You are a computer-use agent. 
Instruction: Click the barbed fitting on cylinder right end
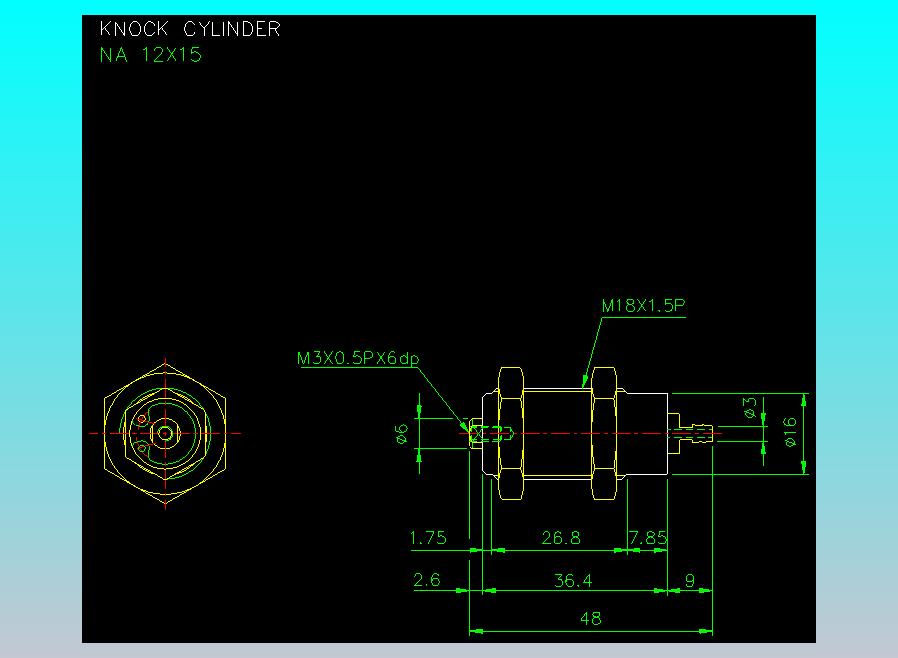[691, 434]
